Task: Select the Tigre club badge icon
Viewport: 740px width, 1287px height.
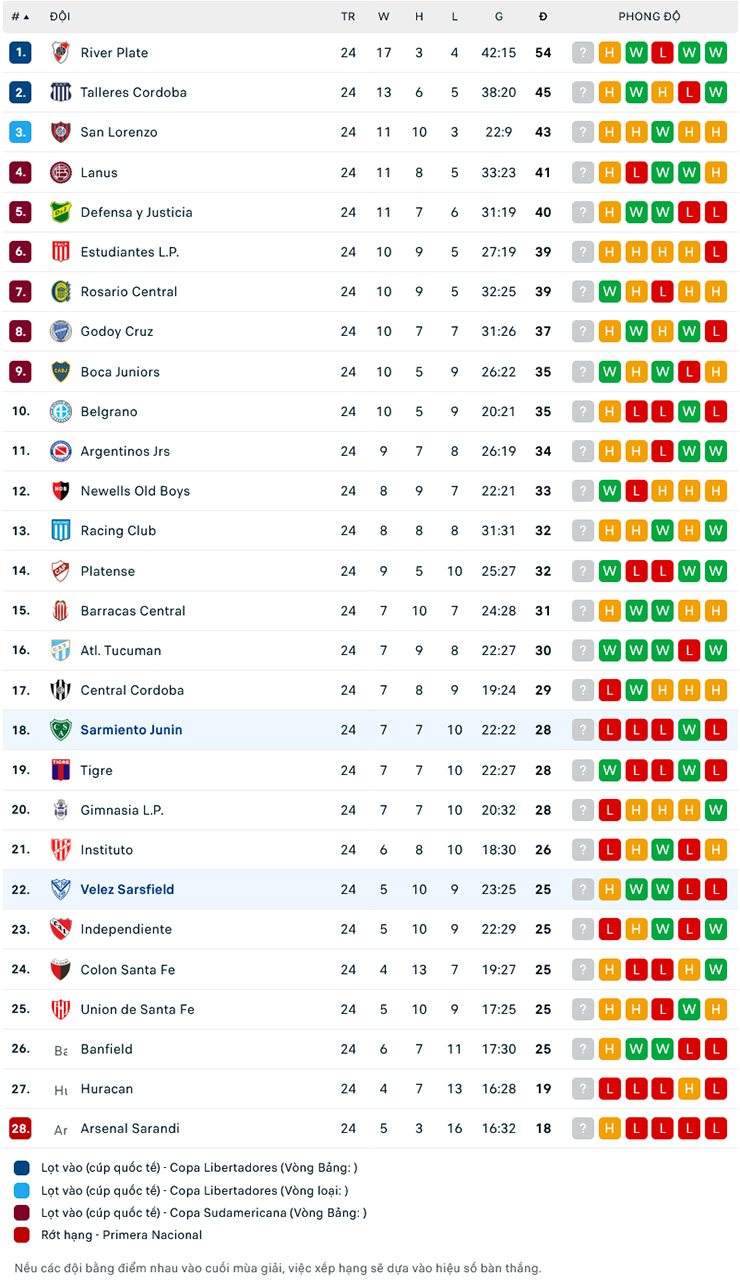Action: (60, 770)
